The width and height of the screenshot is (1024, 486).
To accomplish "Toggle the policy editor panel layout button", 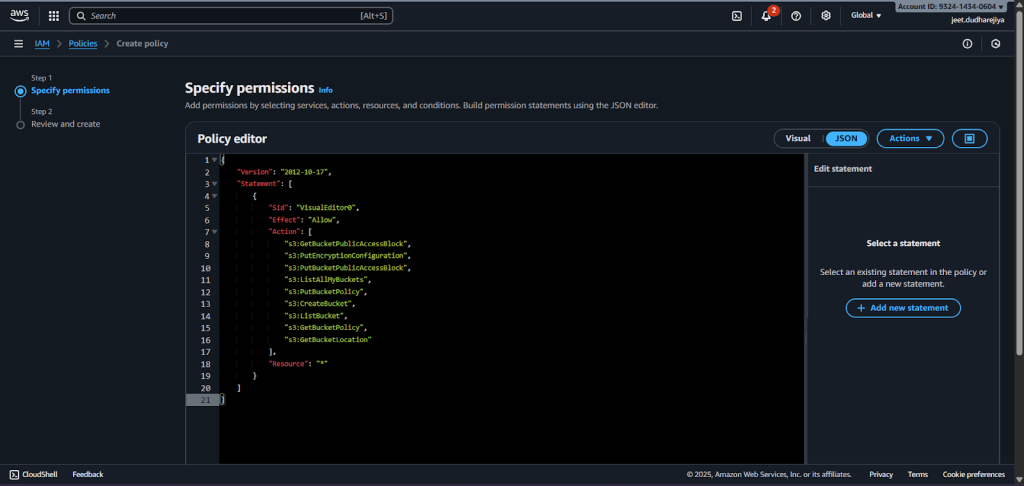I will tap(970, 138).
